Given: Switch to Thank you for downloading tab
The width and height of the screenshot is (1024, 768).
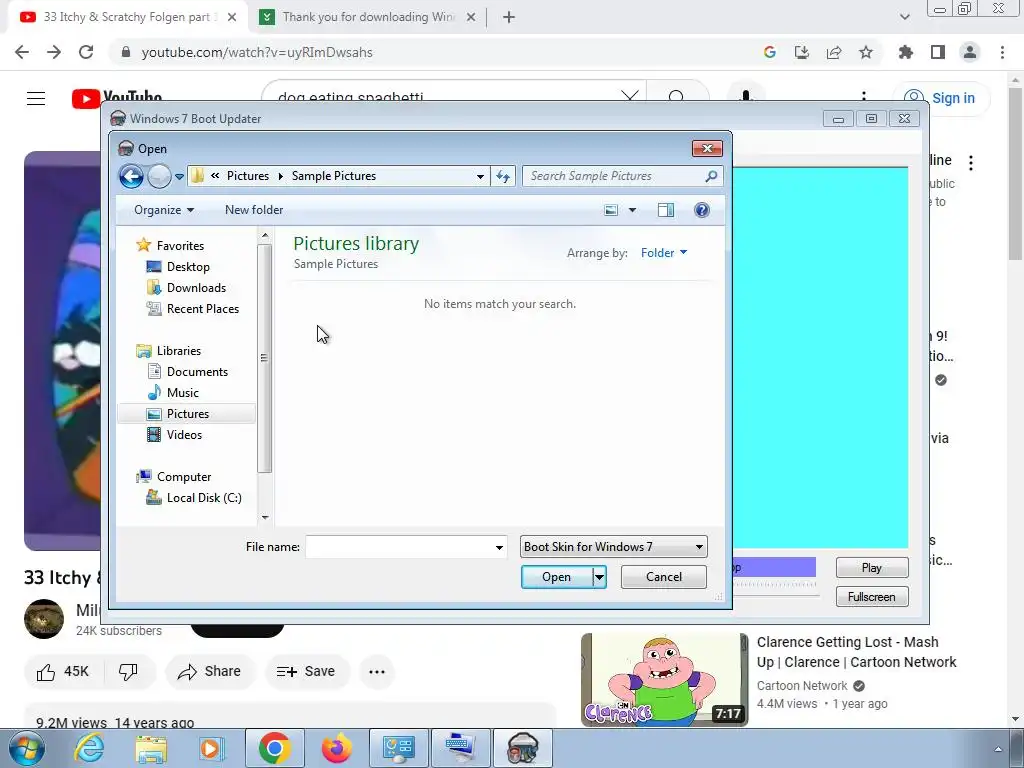Looking at the screenshot, I should pos(369,17).
